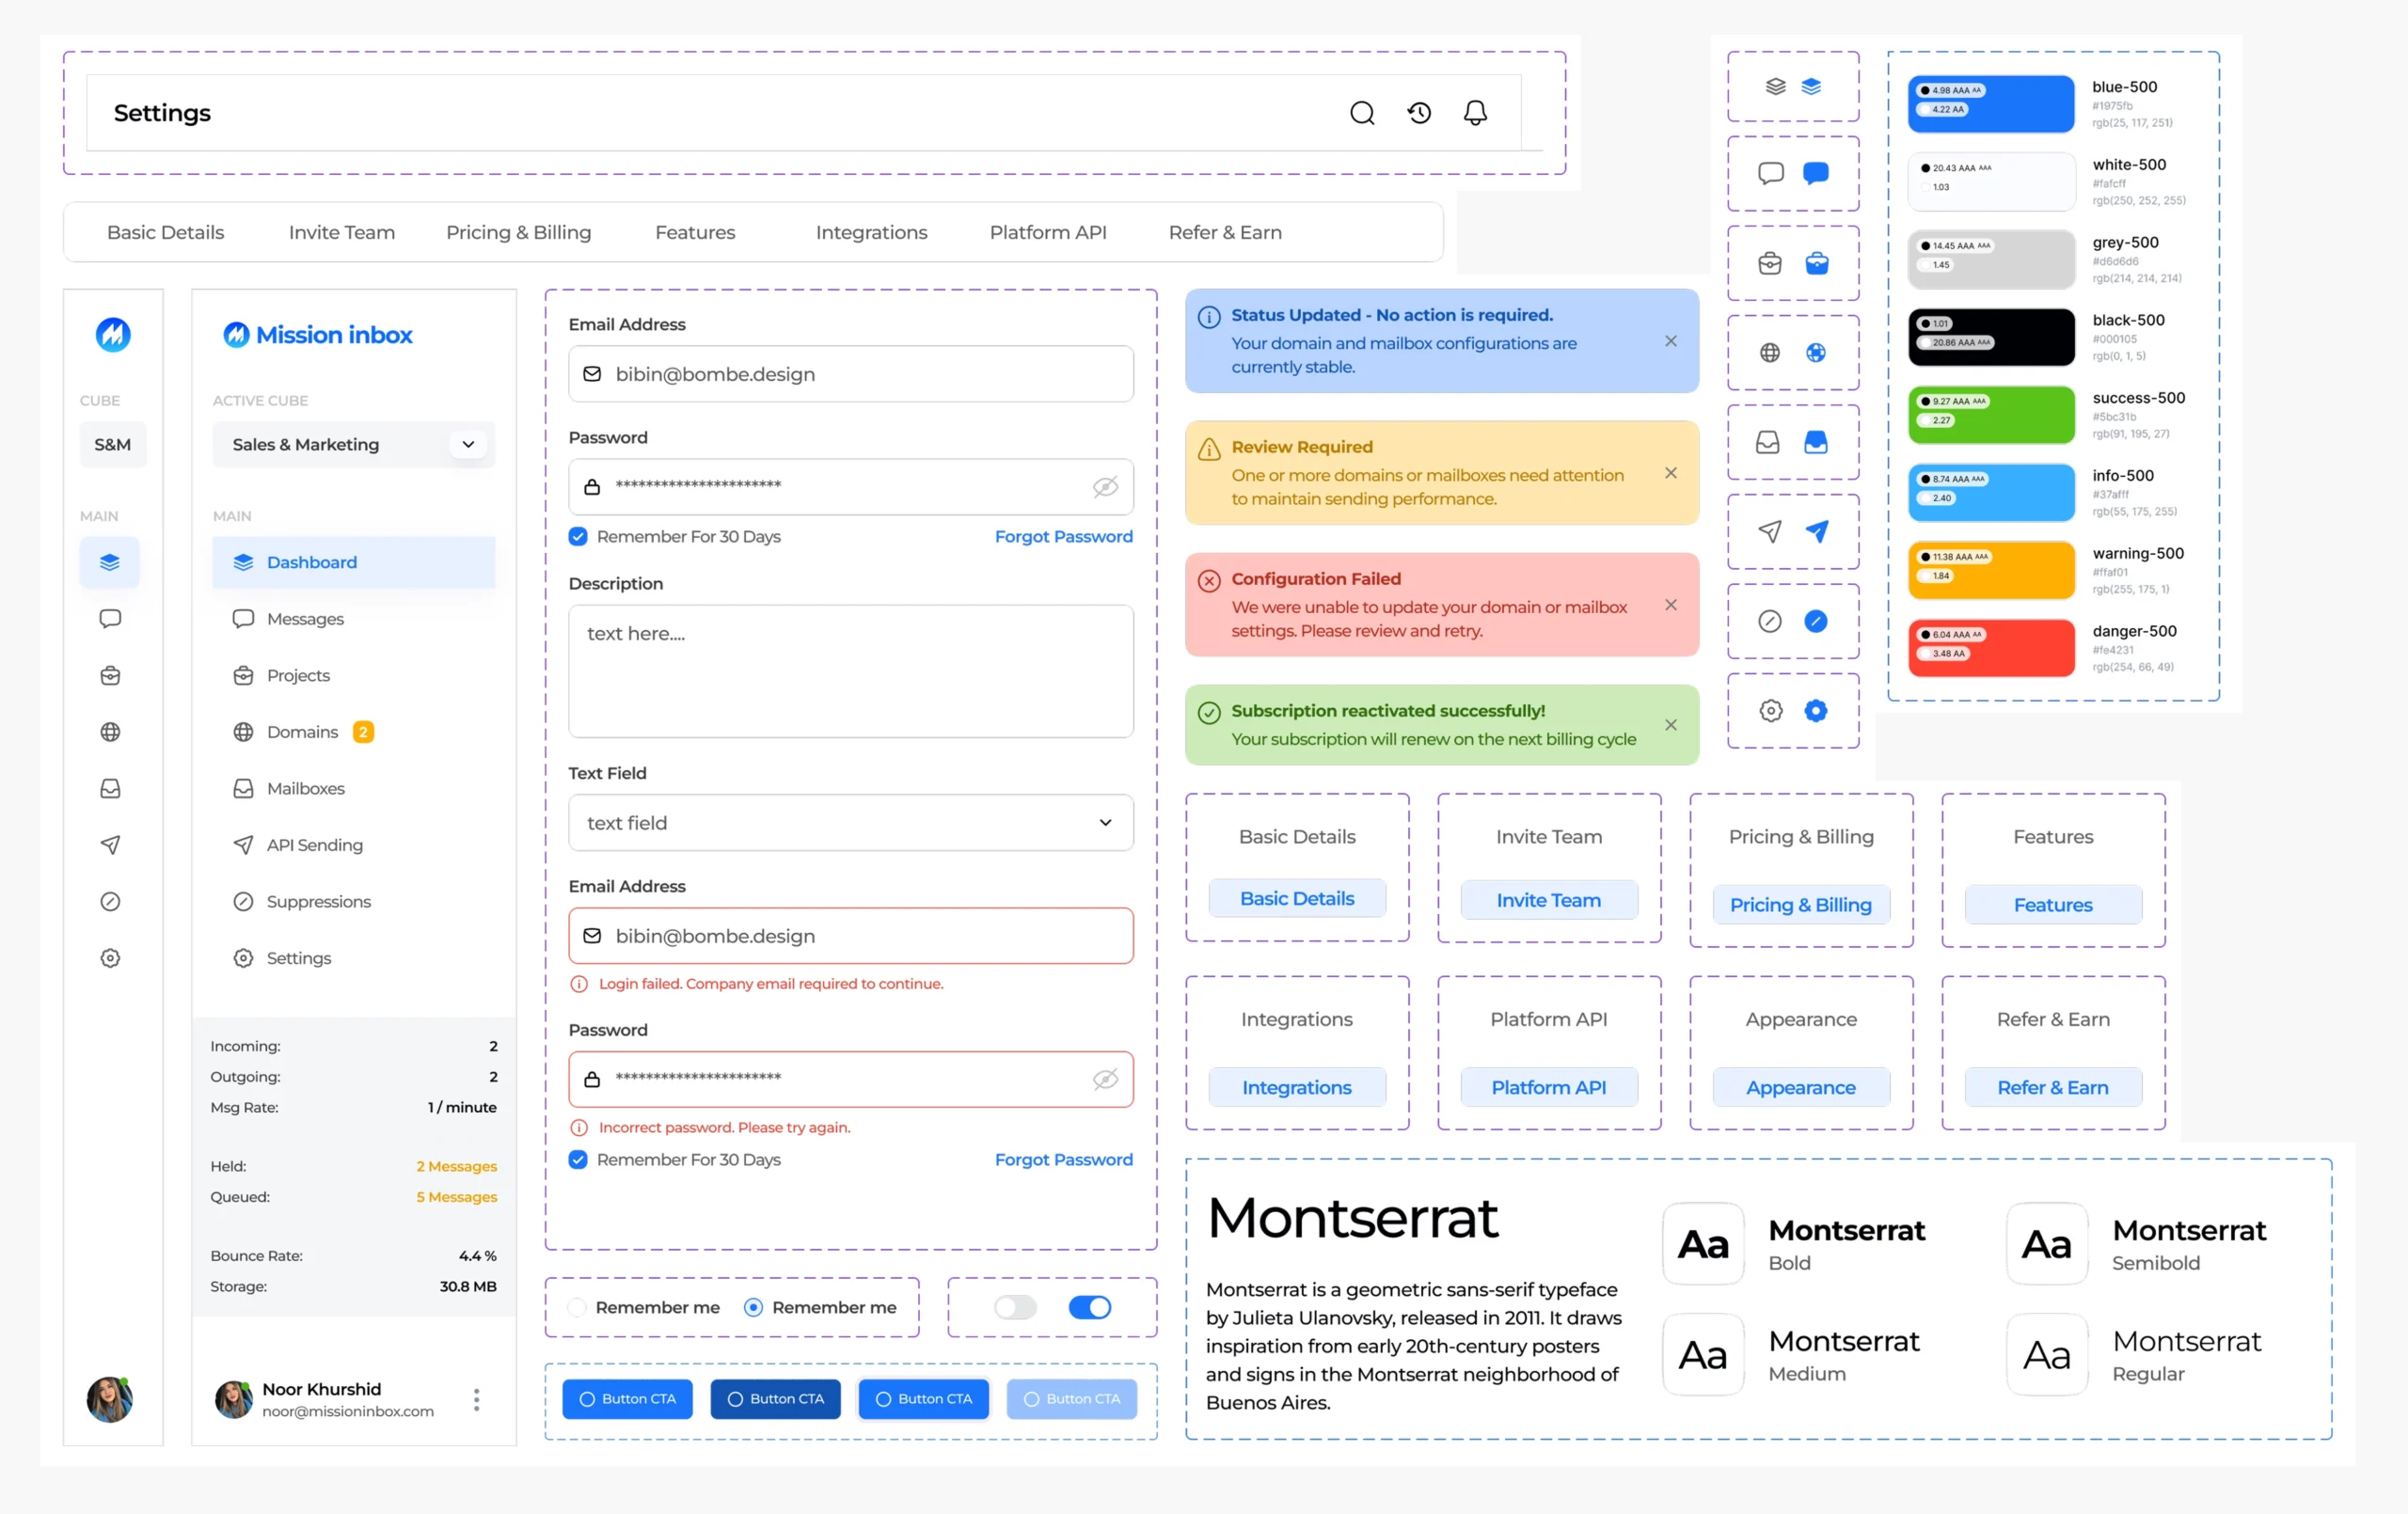Open the text field dropdown
This screenshot has width=2408, height=1514.
coord(1104,823)
